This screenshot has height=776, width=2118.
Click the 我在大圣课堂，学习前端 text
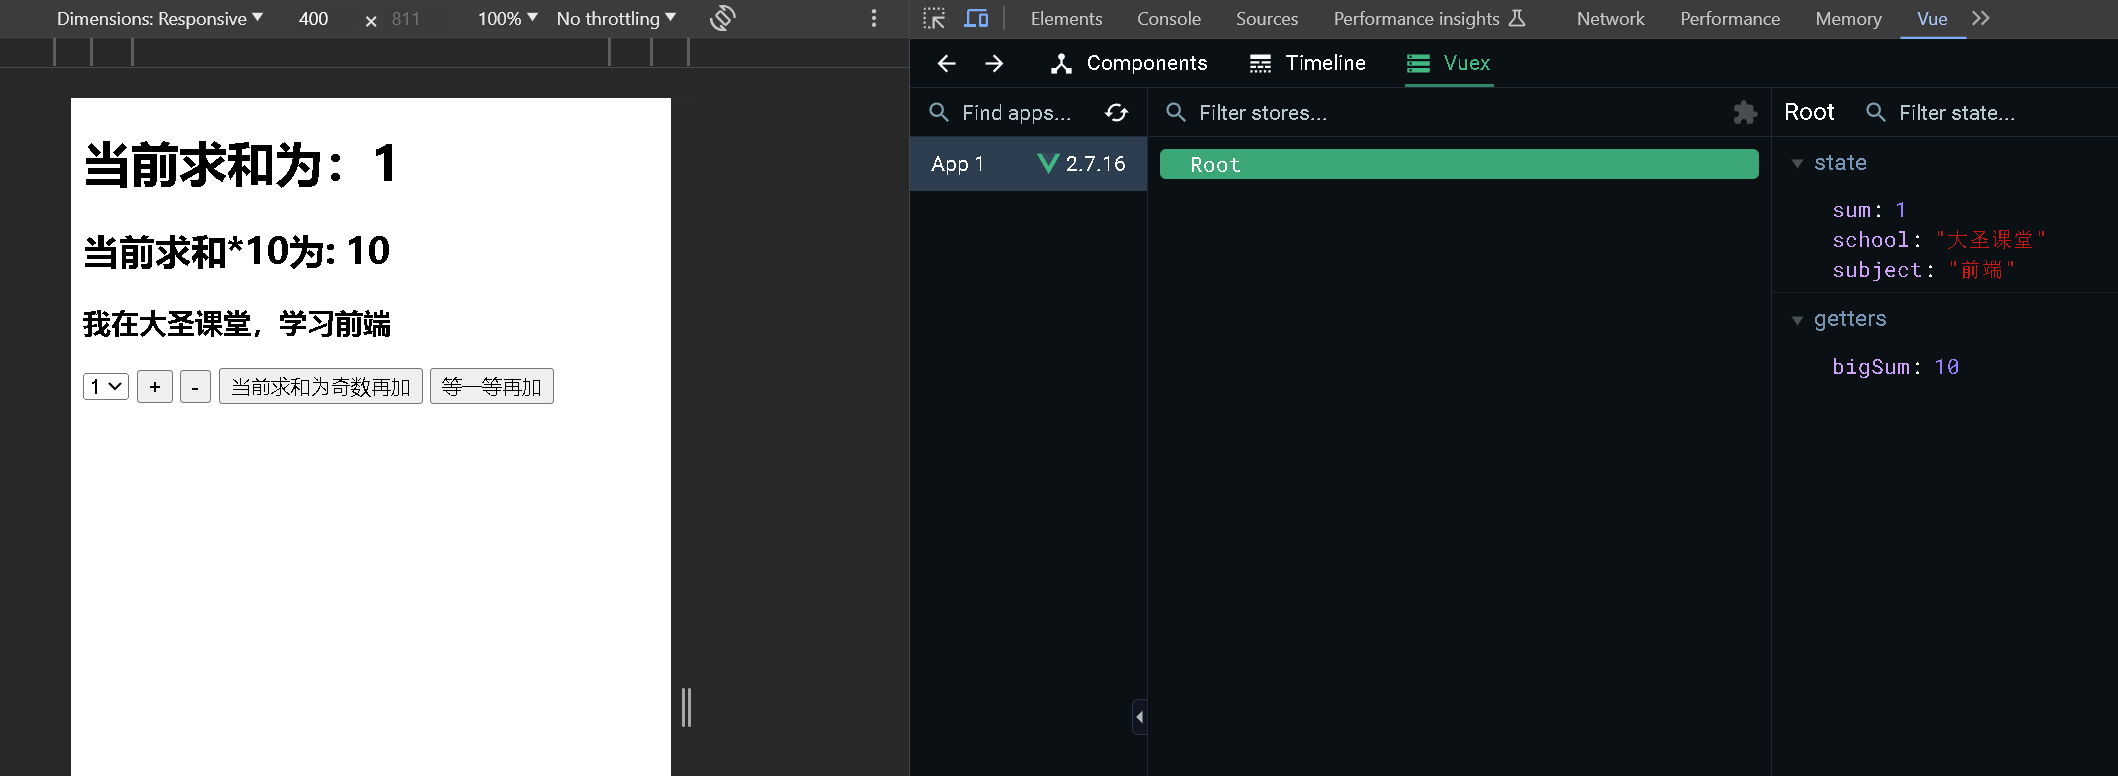pos(237,324)
